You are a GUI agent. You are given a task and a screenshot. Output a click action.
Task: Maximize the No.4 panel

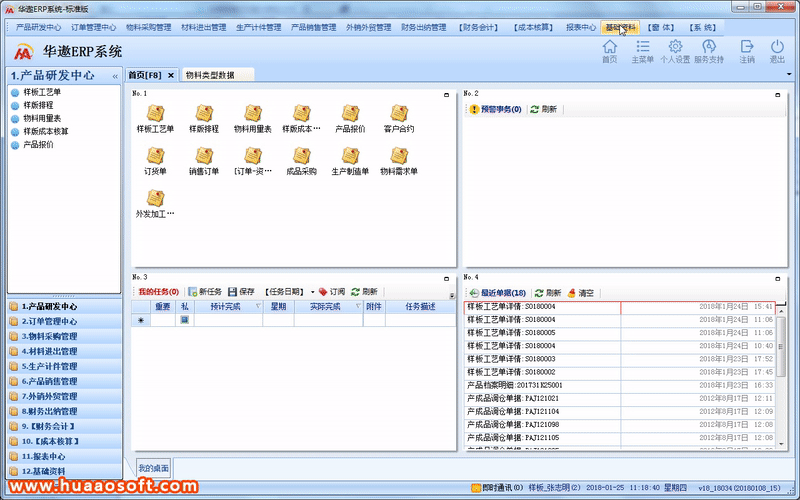778,279
